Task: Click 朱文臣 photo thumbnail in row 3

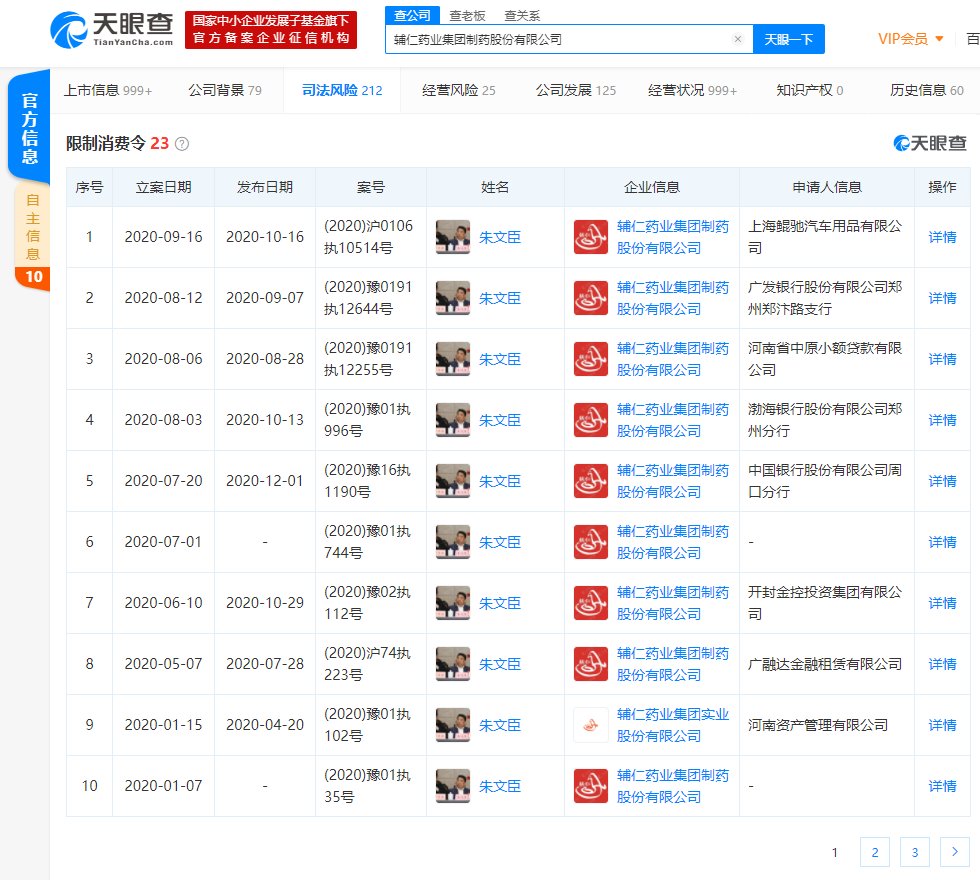Action: click(453, 359)
